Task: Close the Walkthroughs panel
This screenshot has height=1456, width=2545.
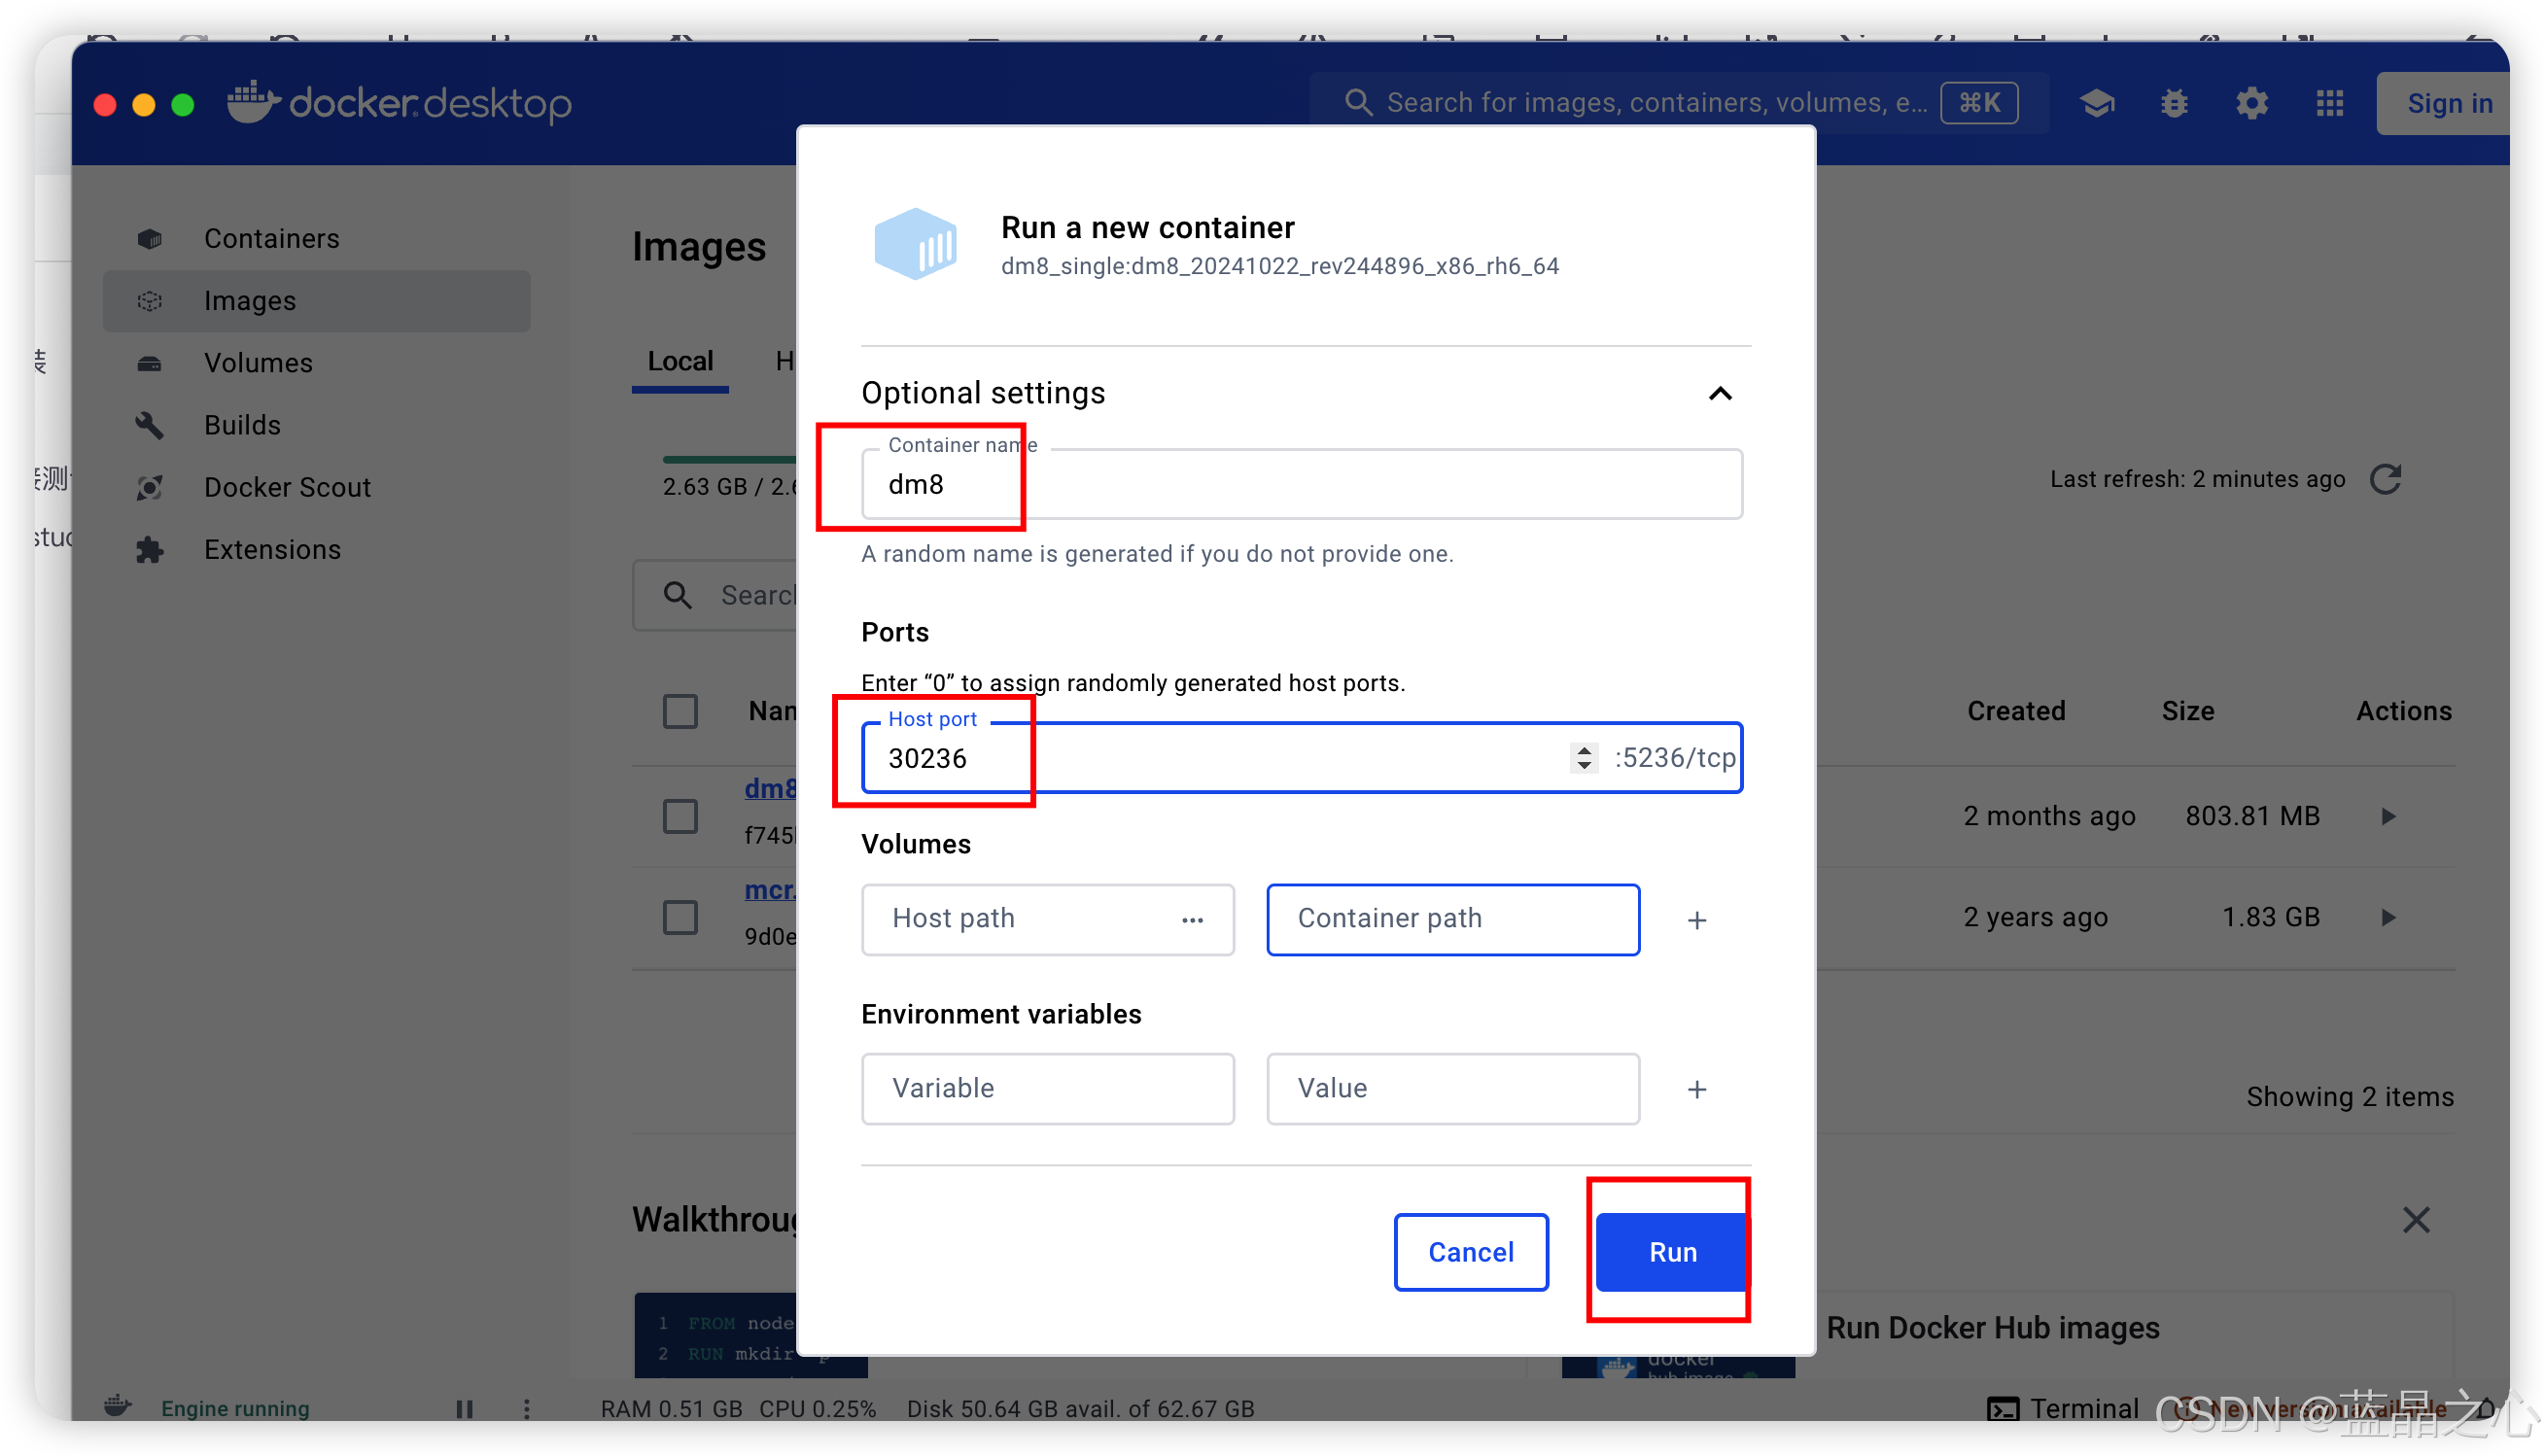Action: tap(2416, 1220)
